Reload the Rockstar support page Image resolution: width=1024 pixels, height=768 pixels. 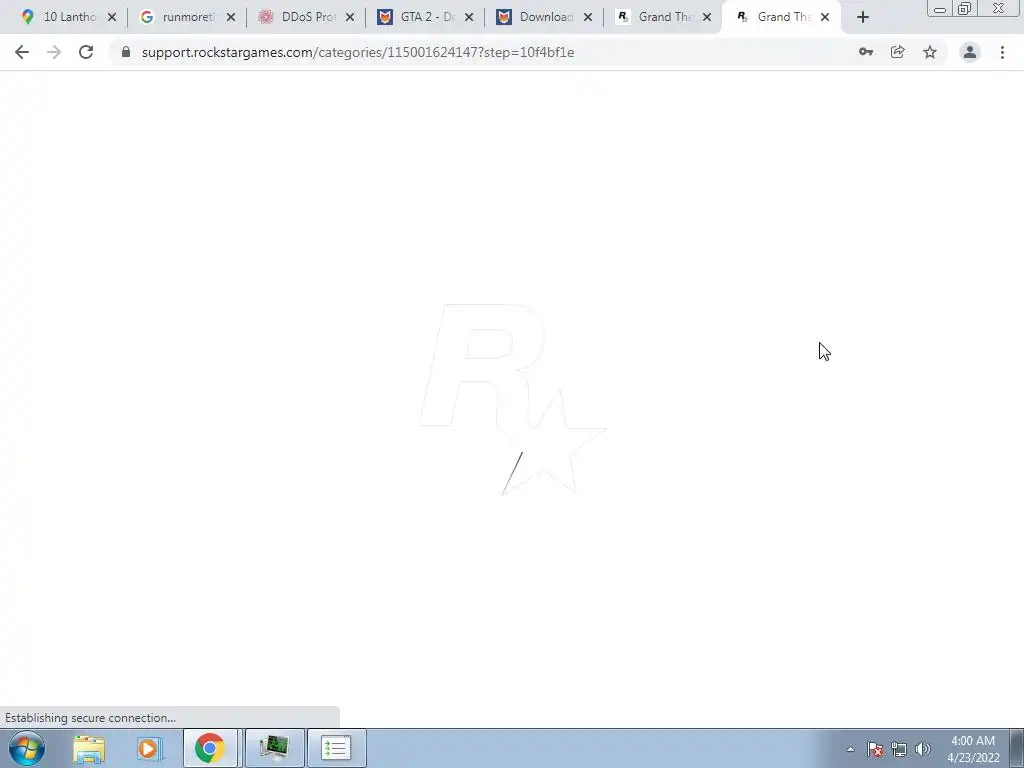click(86, 52)
